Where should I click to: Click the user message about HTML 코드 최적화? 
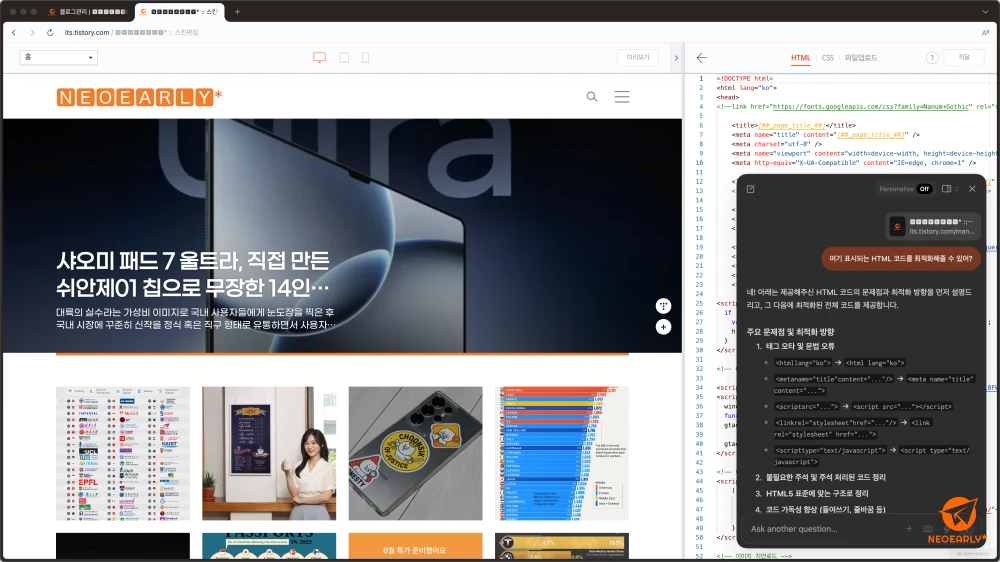901,258
